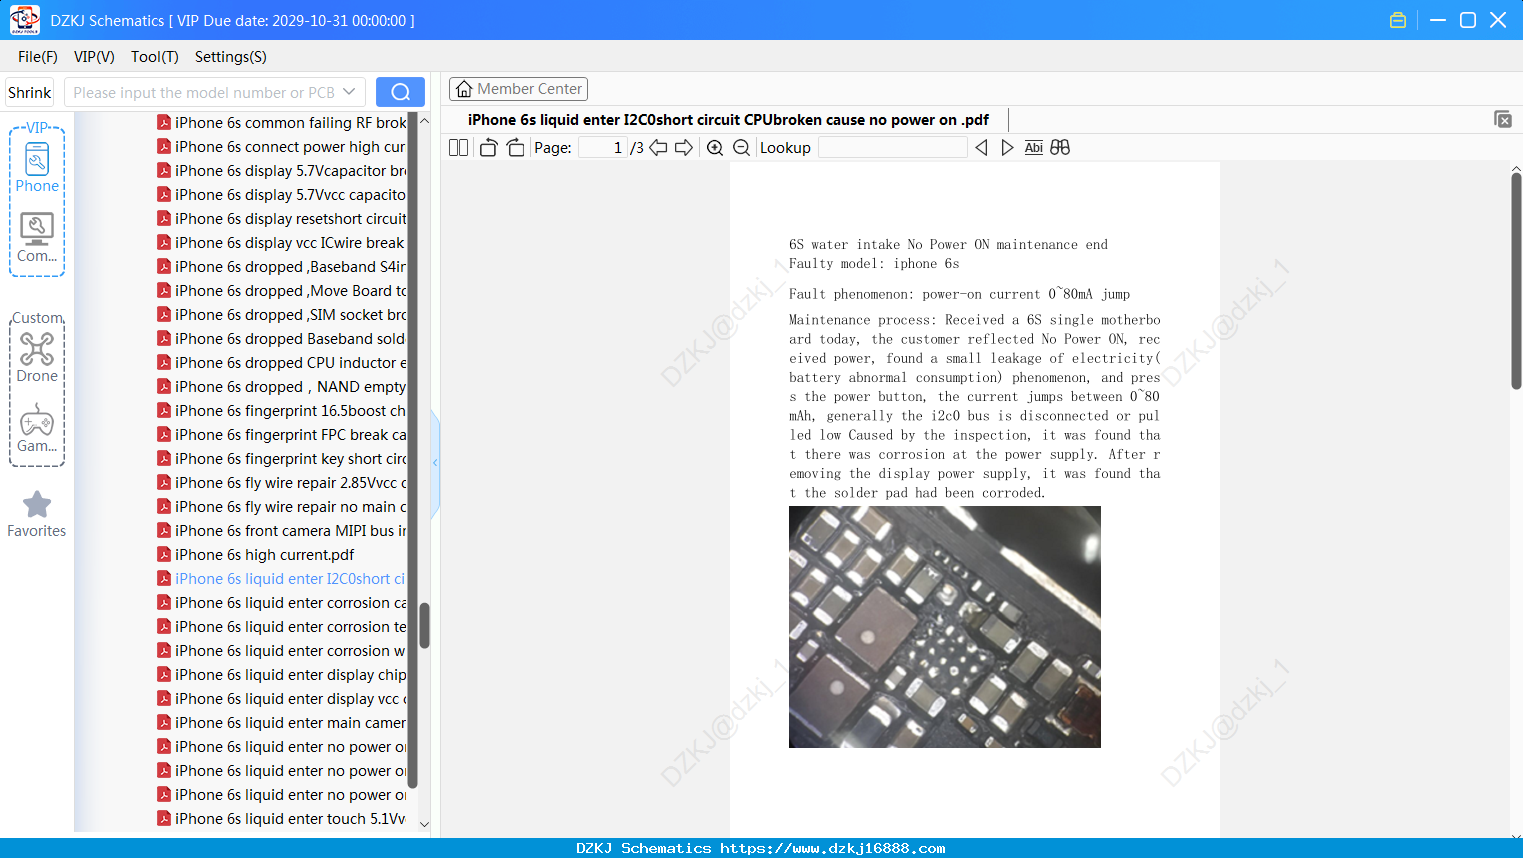
Task: Click the DZKJ app logo
Action: [24, 20]
